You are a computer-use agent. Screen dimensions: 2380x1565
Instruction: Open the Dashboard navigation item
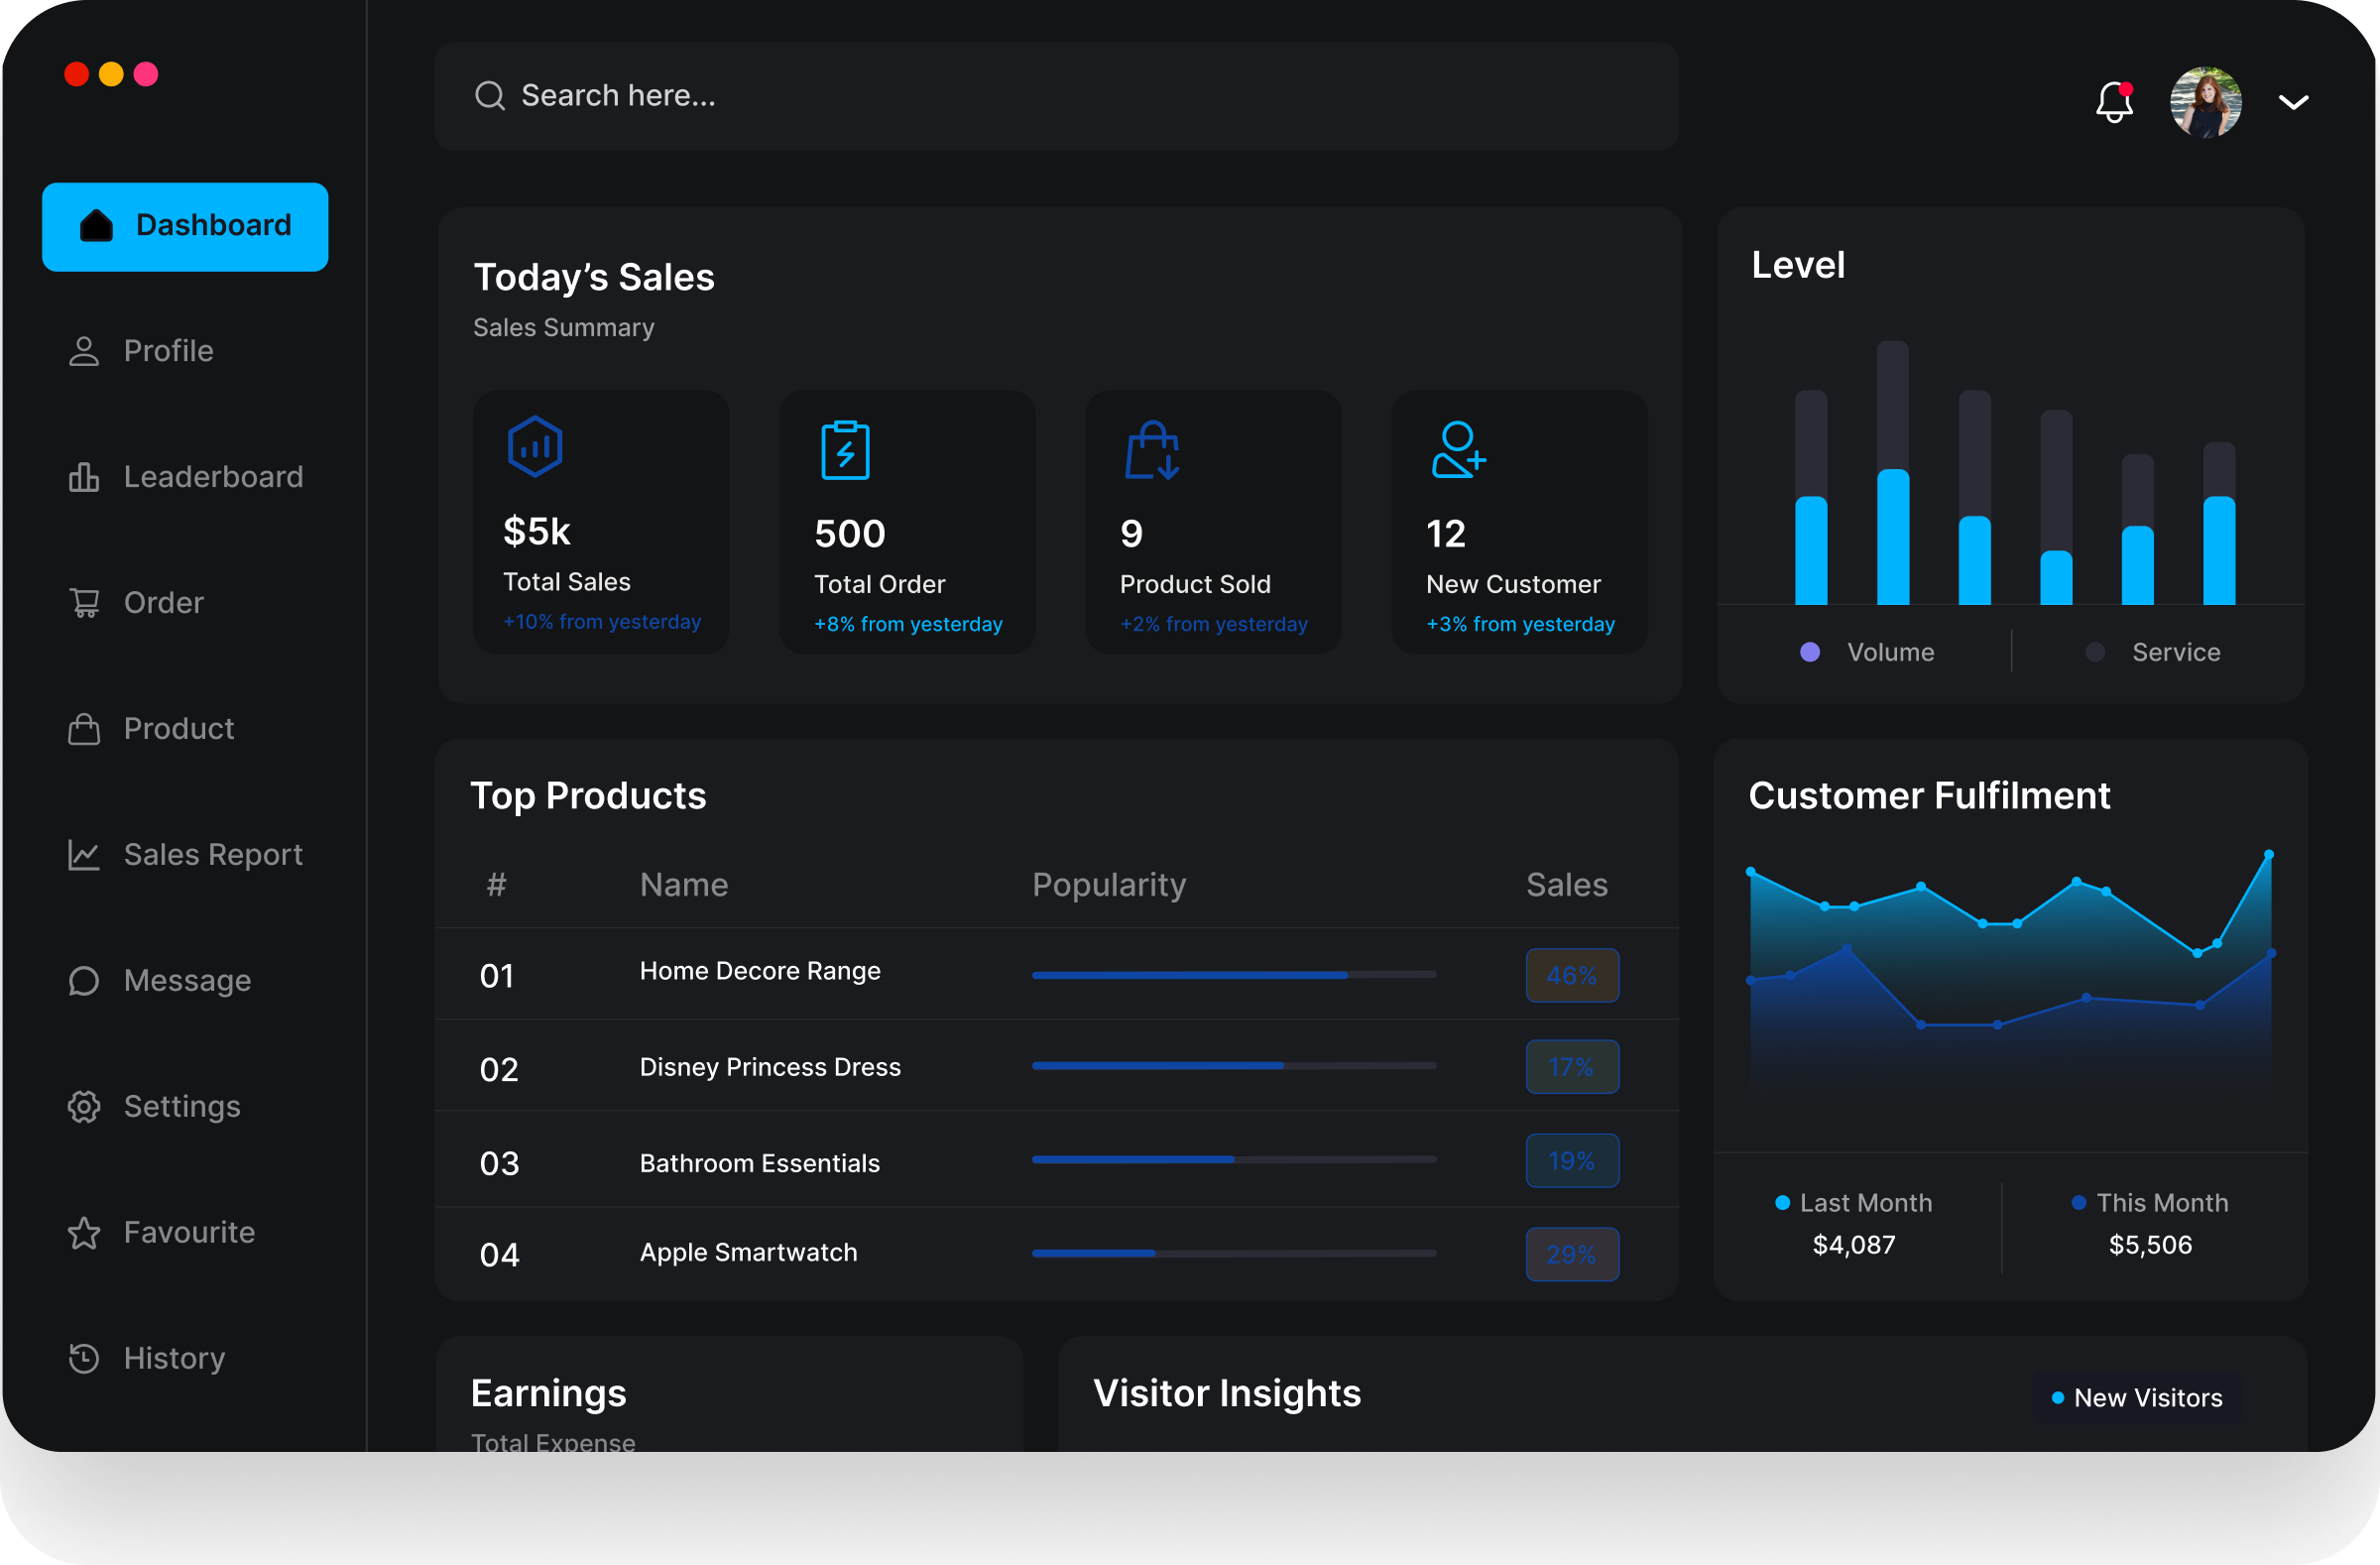185,226
